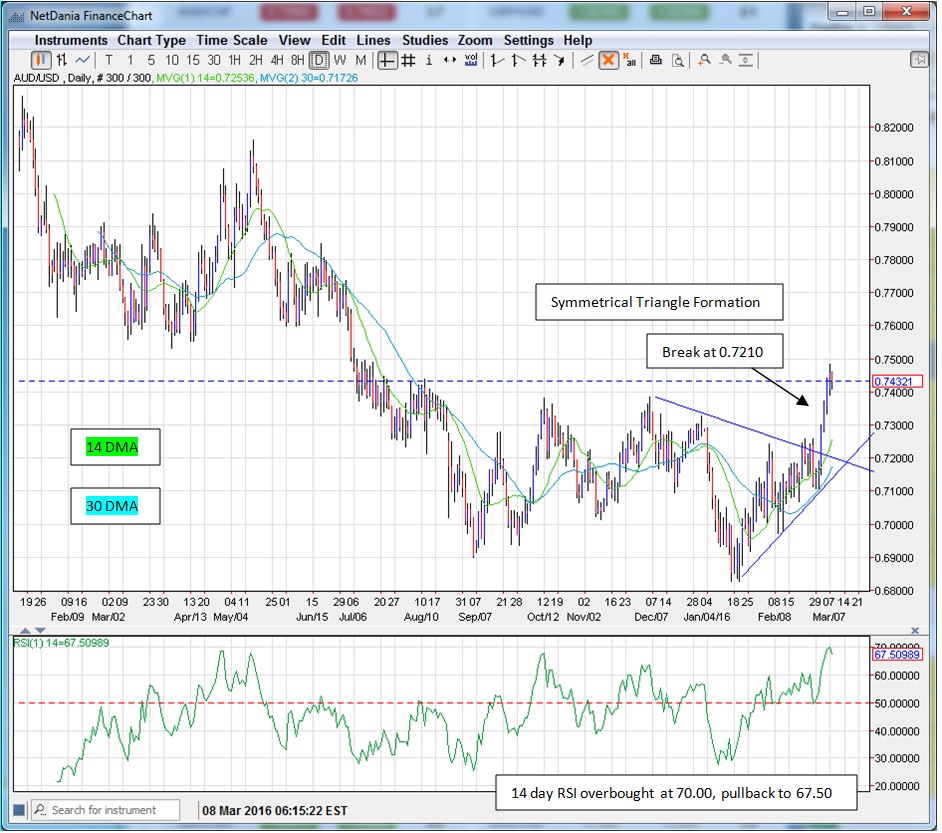
Task: Open the Edit menu
Action: point(333,40)
